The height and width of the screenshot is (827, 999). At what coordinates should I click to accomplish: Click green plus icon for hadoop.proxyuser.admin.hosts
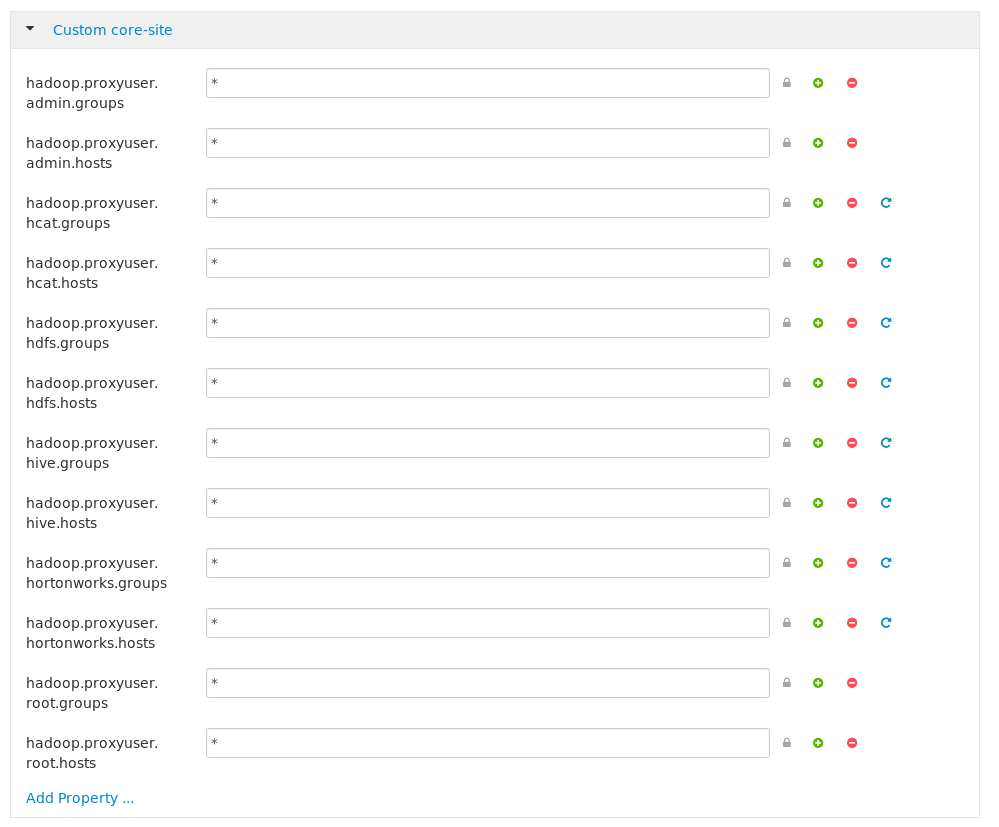point(818,143)
